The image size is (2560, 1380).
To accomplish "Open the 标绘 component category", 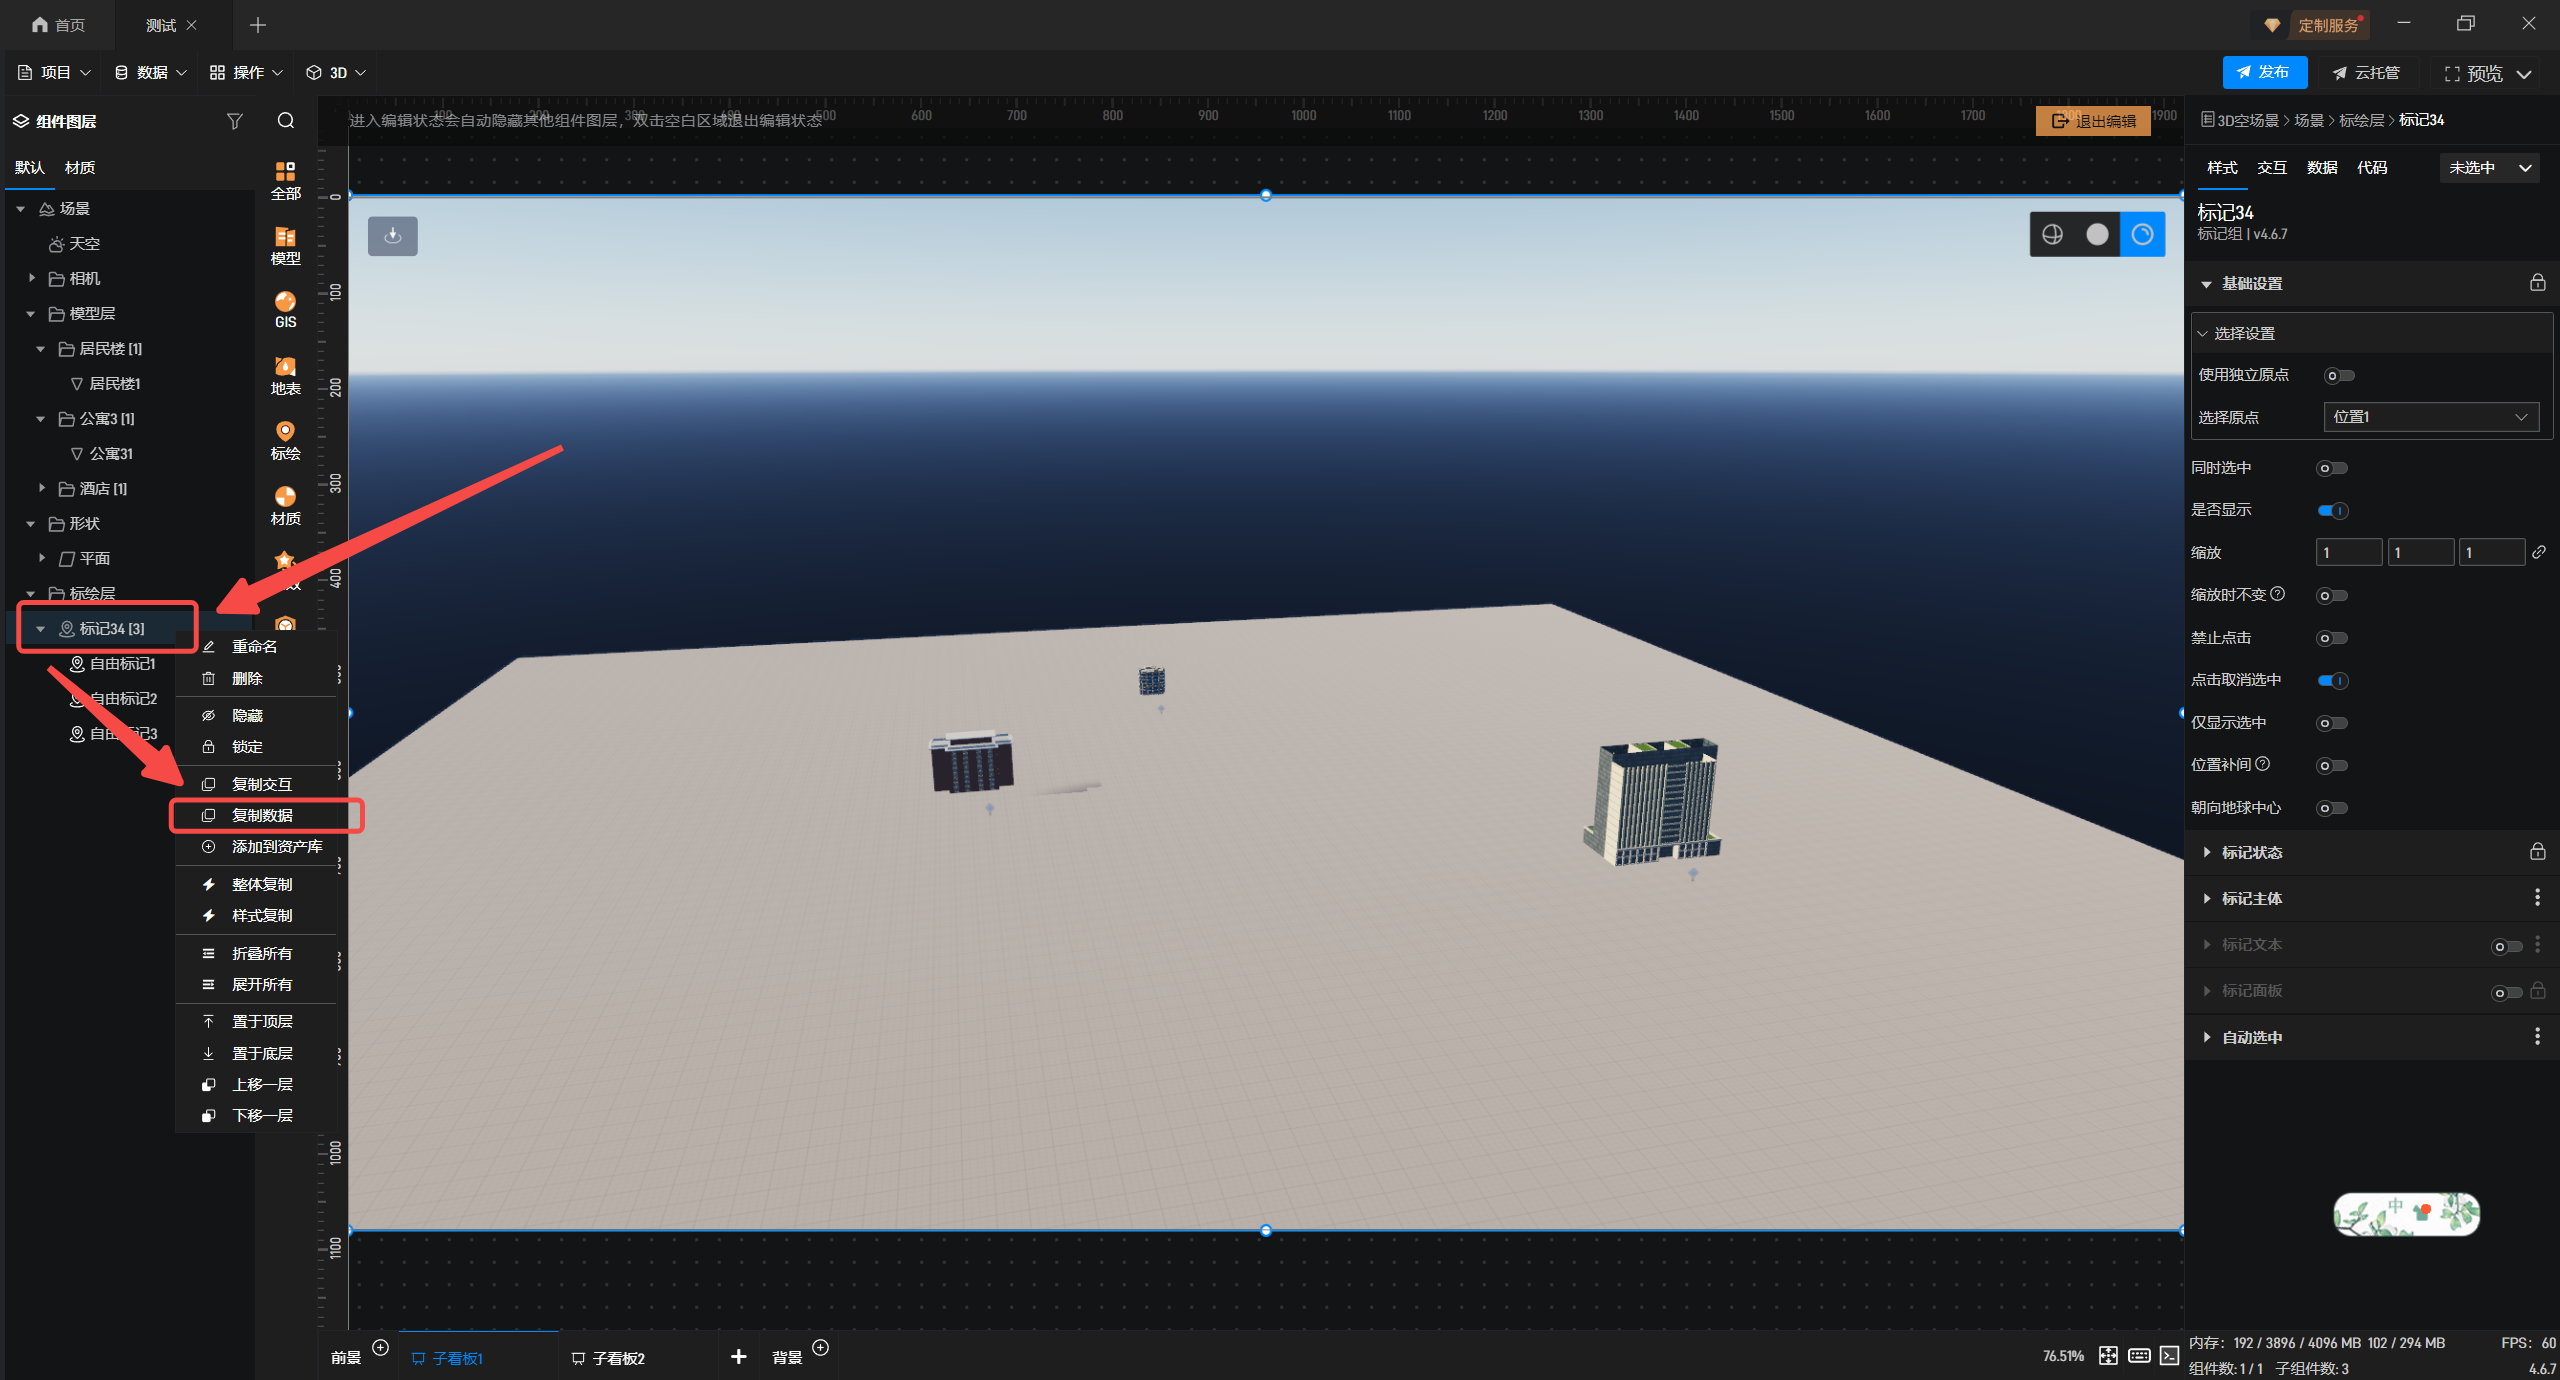I will [285, 440].
